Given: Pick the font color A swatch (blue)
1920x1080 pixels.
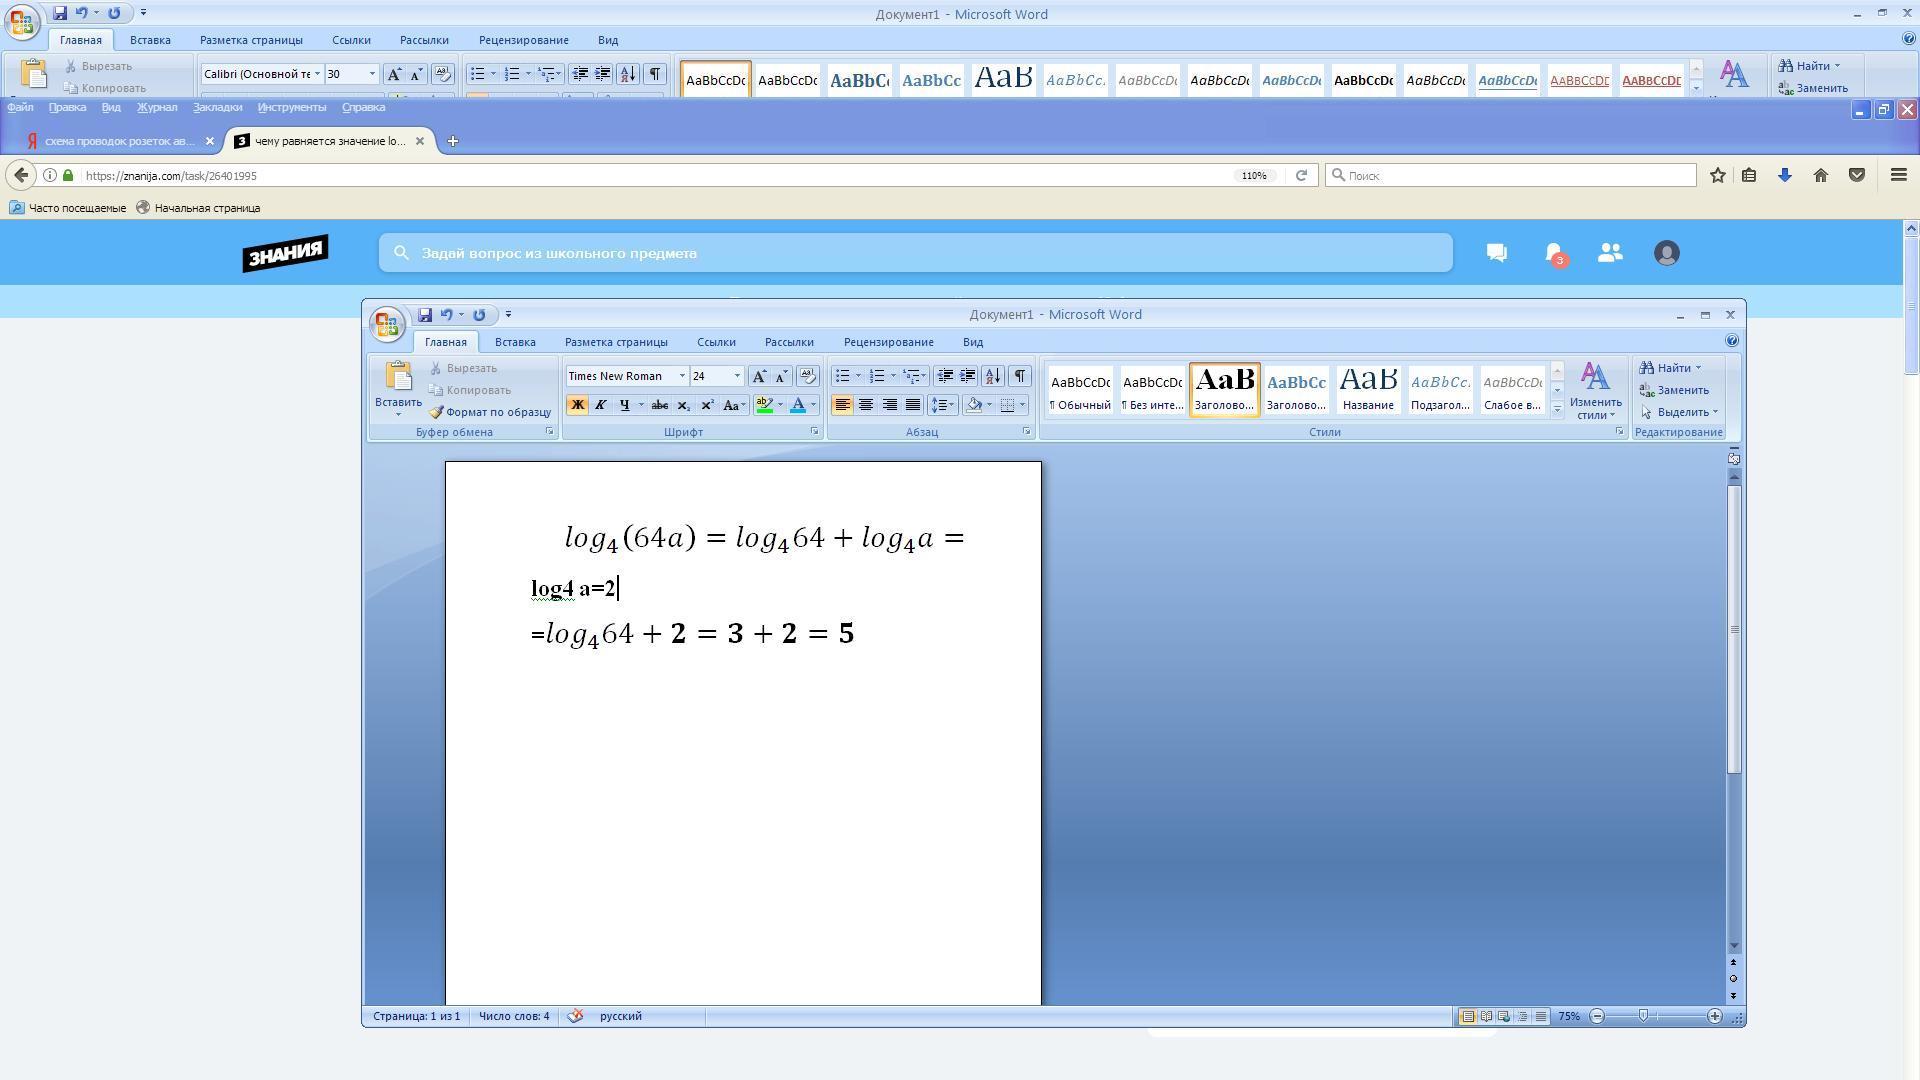Looking at the screenshot, I should (798, 405).
